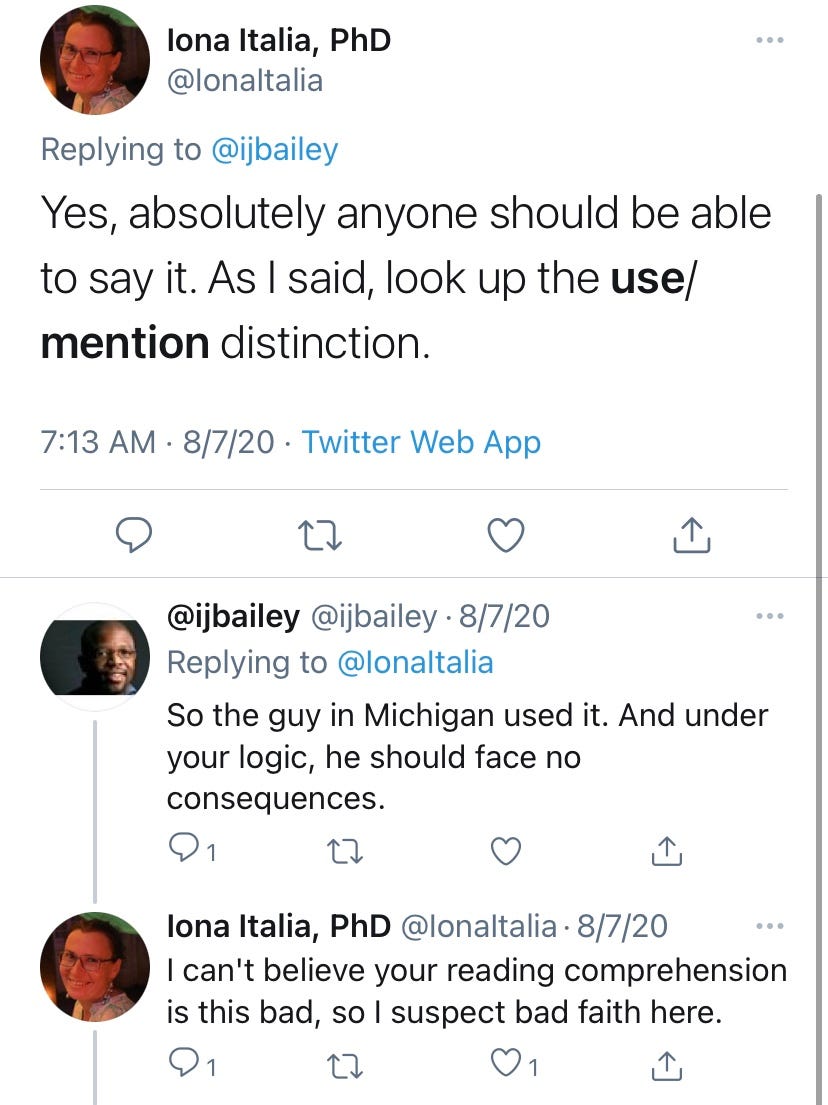Screen dimensions: 828x1105
Task: Share the 'bad faith' reply tweet
Action: tap(666, 1068)
